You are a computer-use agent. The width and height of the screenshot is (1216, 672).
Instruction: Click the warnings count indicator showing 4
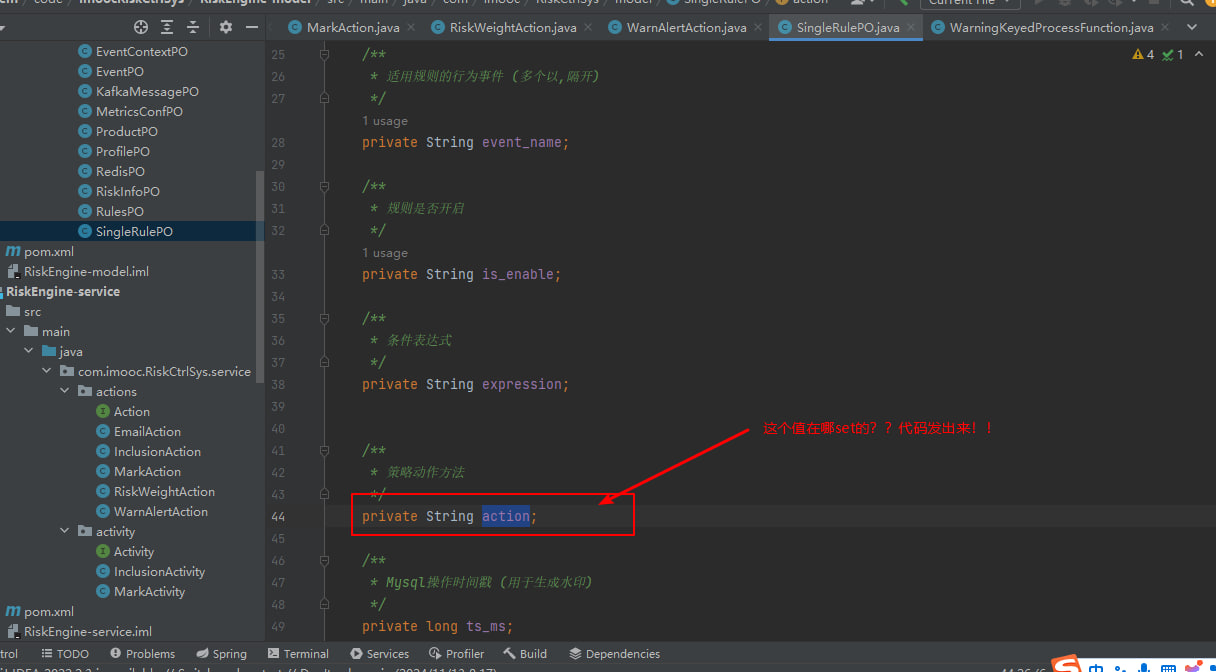coord(1143,54)
